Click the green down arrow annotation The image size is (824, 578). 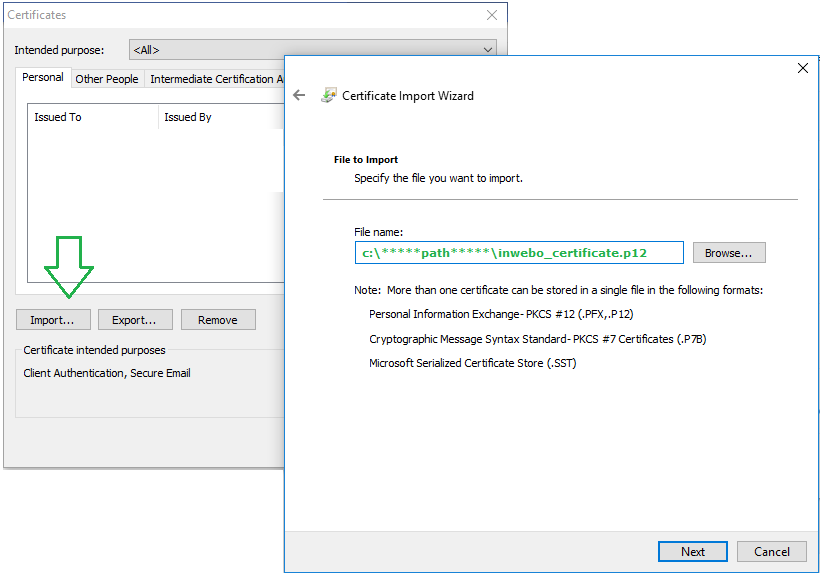[x=68, y=267]
